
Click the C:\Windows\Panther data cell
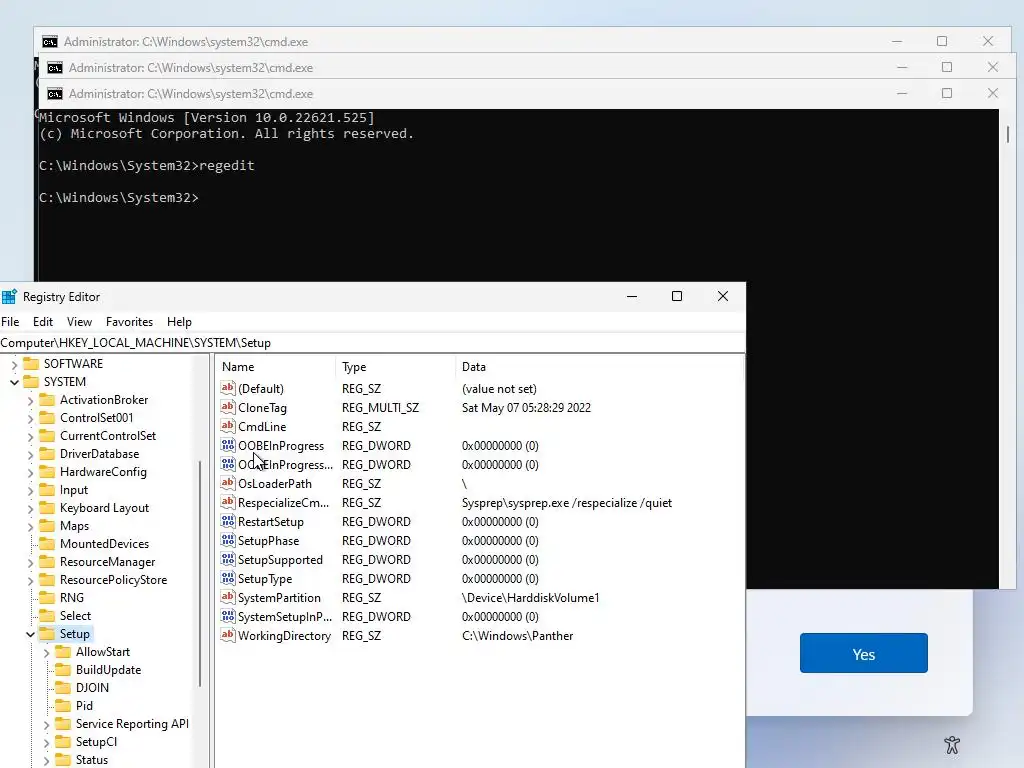coord(517,636)
